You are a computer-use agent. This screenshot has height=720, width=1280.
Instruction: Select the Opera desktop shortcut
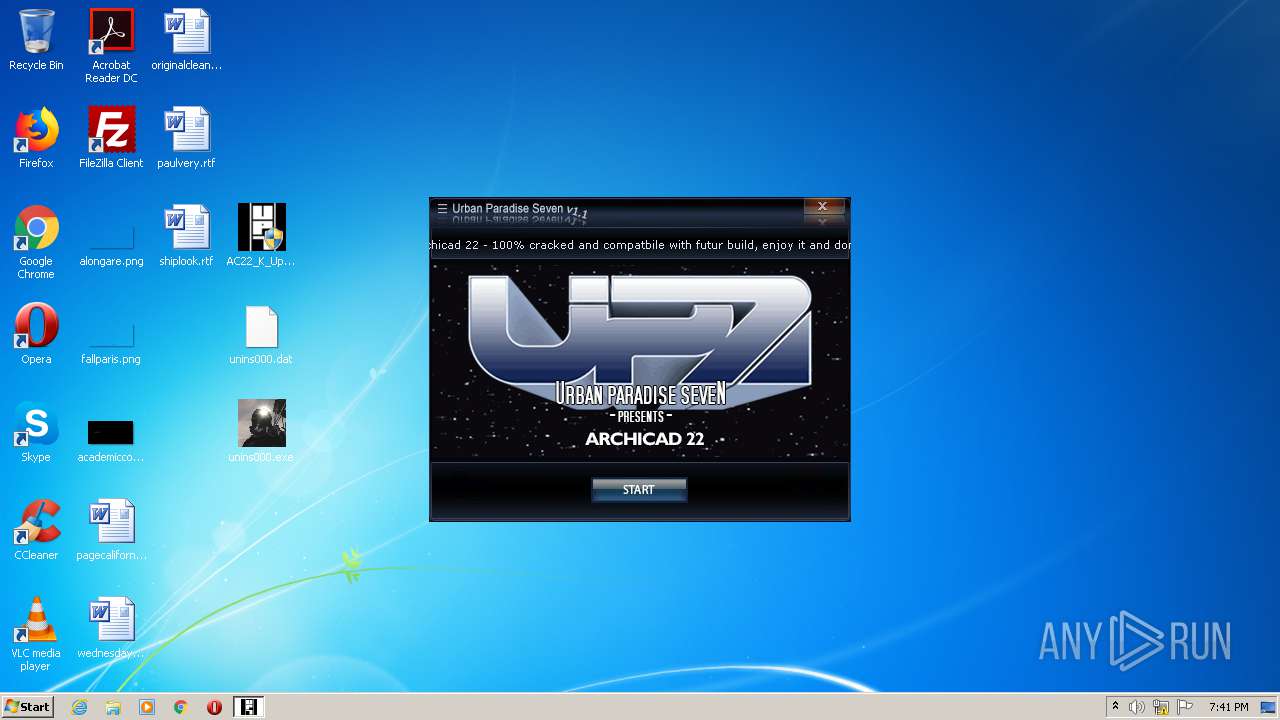click(36, 334)
